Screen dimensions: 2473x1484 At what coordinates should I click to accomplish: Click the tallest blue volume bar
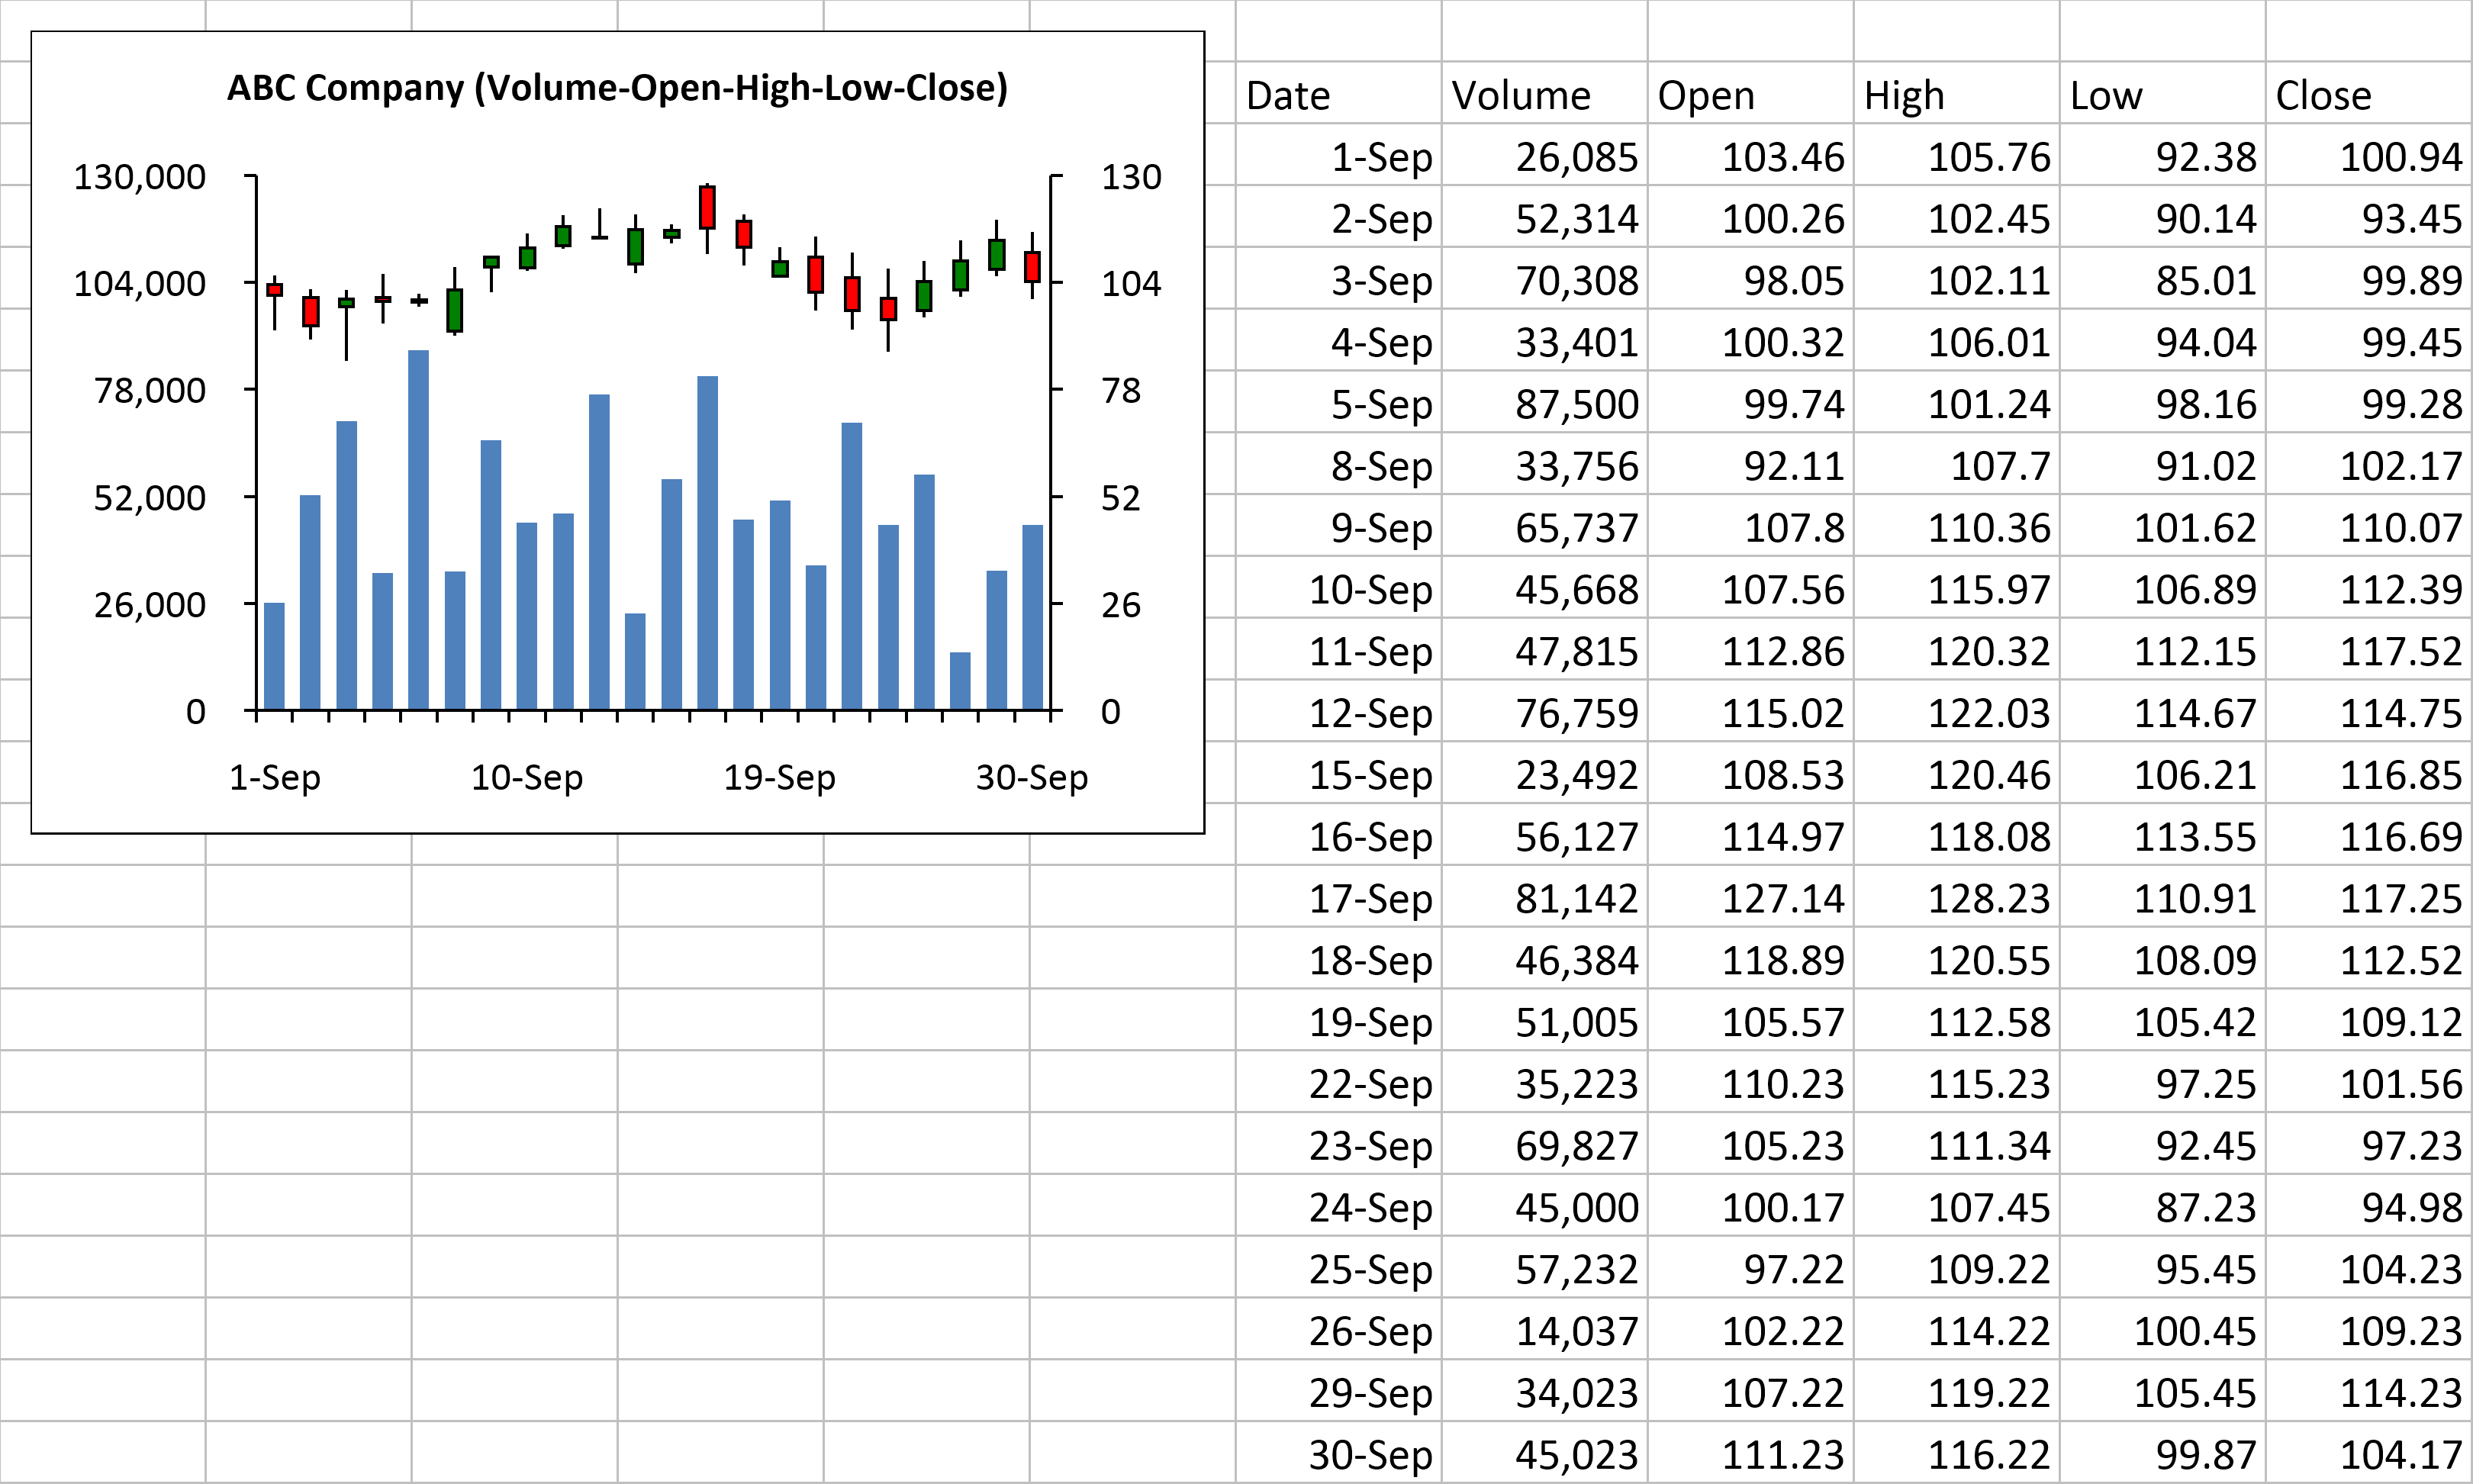click(418, 530)
